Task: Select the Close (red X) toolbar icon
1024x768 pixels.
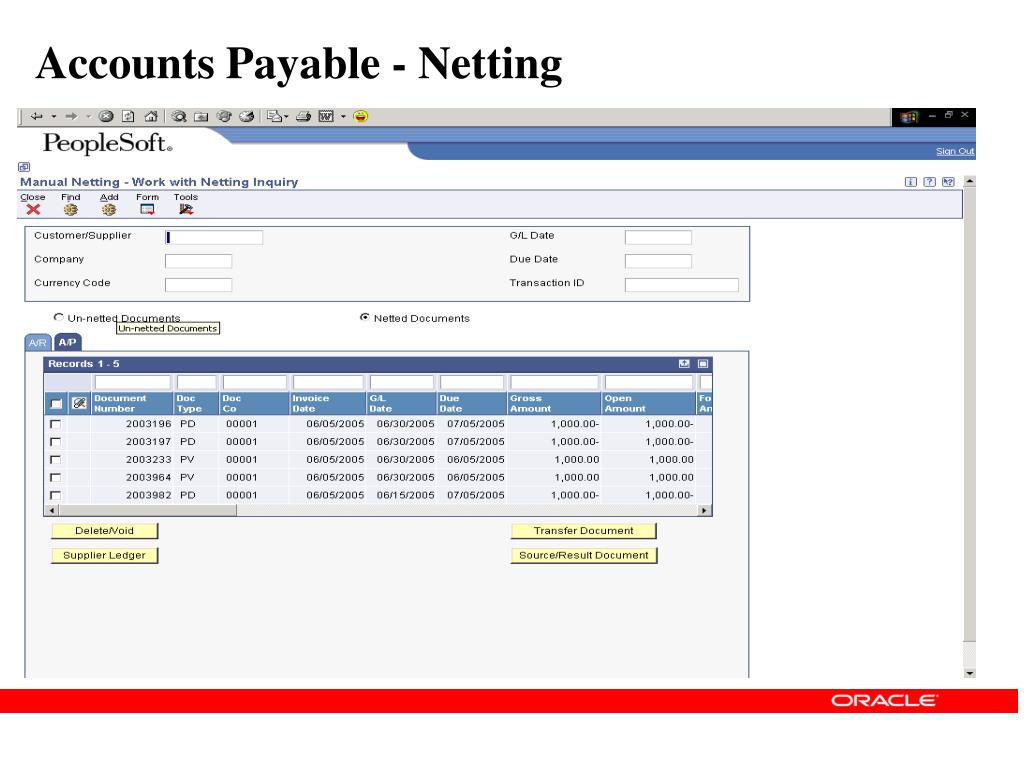Action: coord(32,210)
